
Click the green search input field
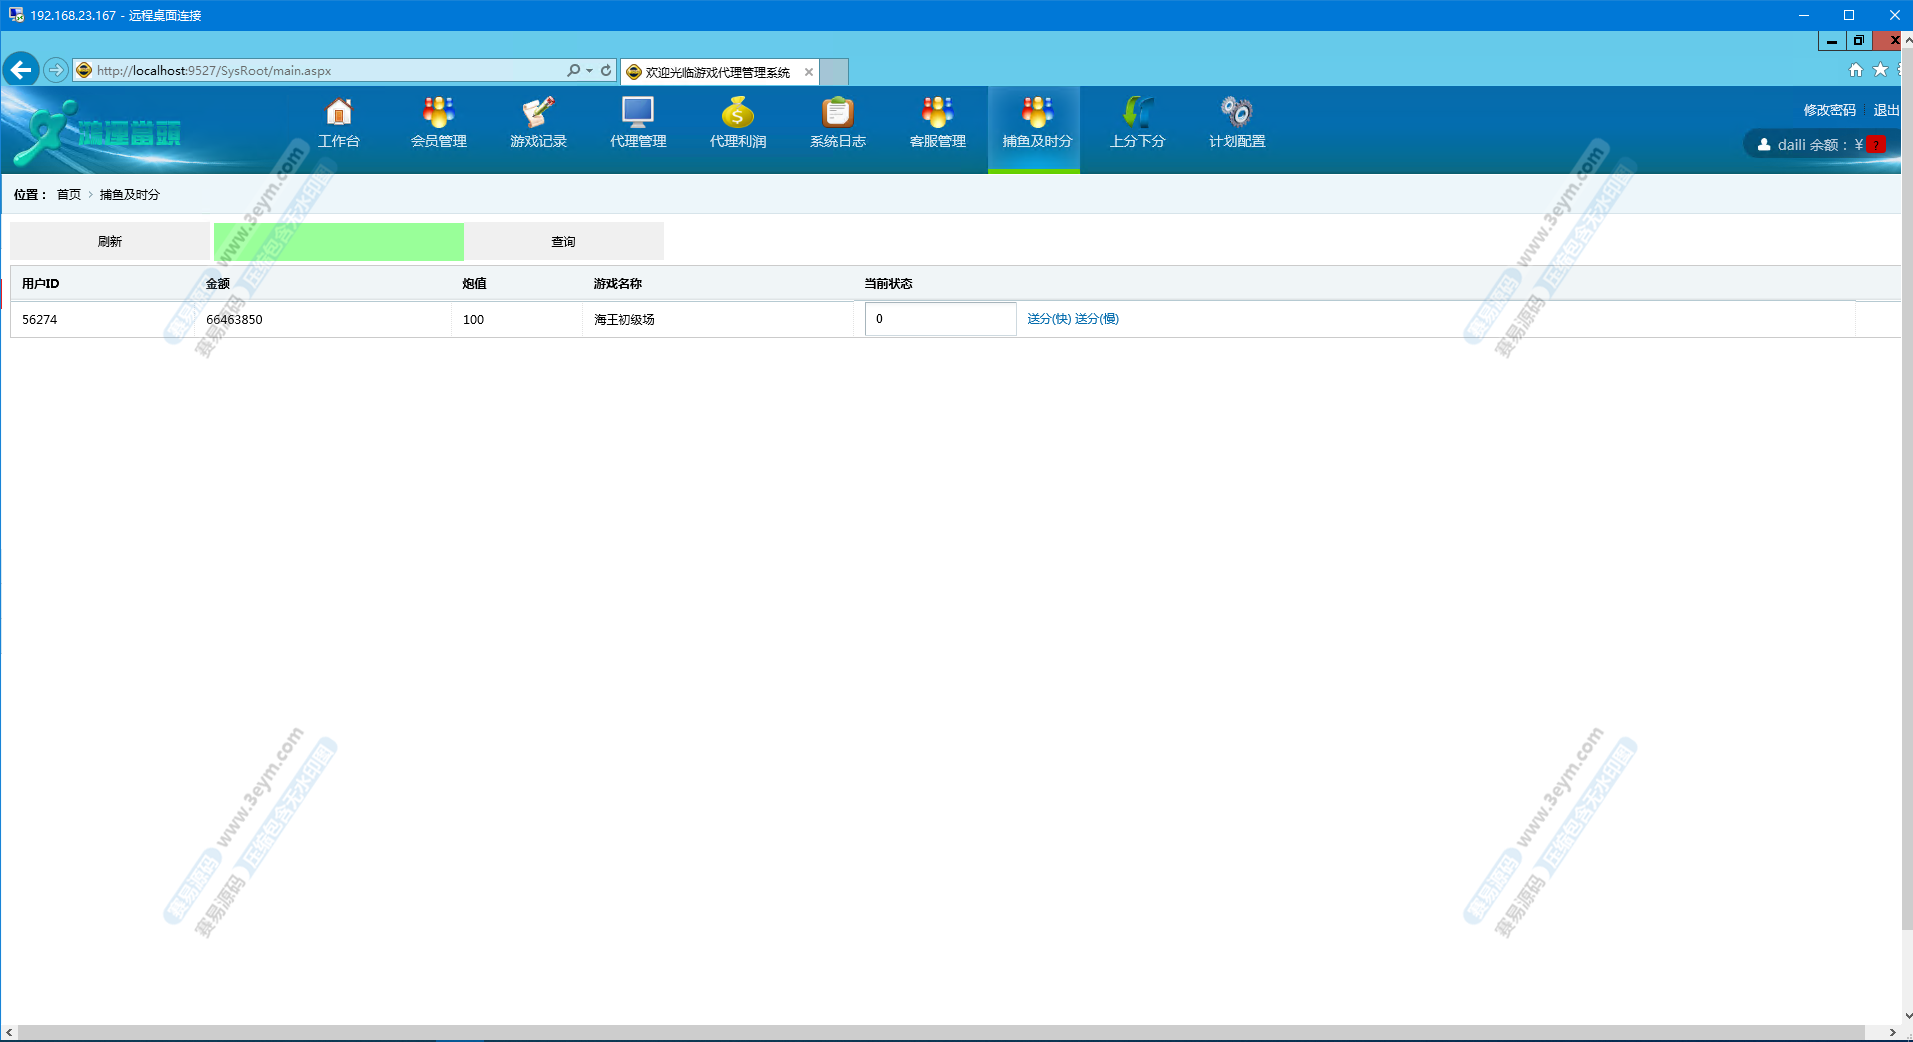pyautogui.click(x=339, y=242)
